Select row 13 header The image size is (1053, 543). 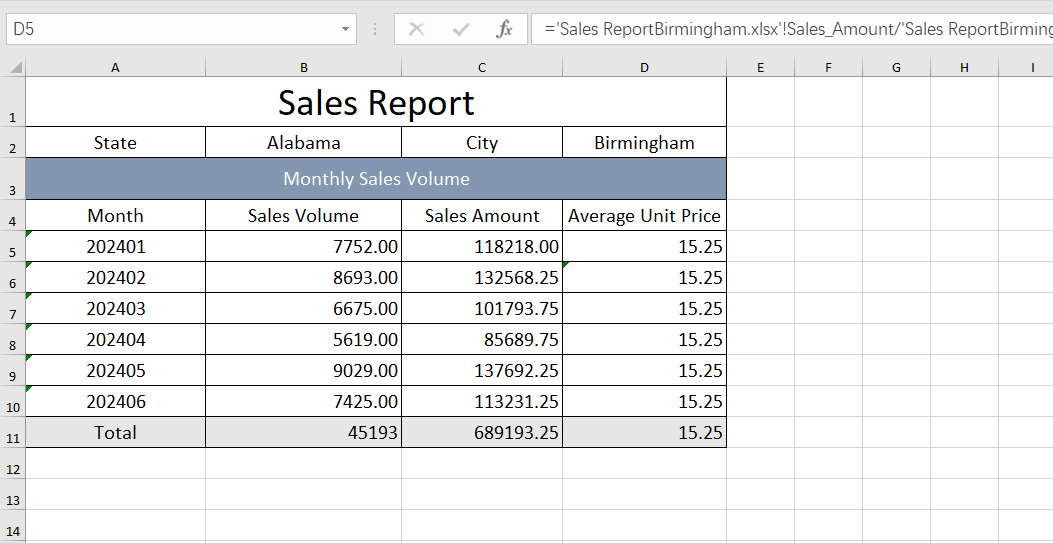tap(13, 494)
